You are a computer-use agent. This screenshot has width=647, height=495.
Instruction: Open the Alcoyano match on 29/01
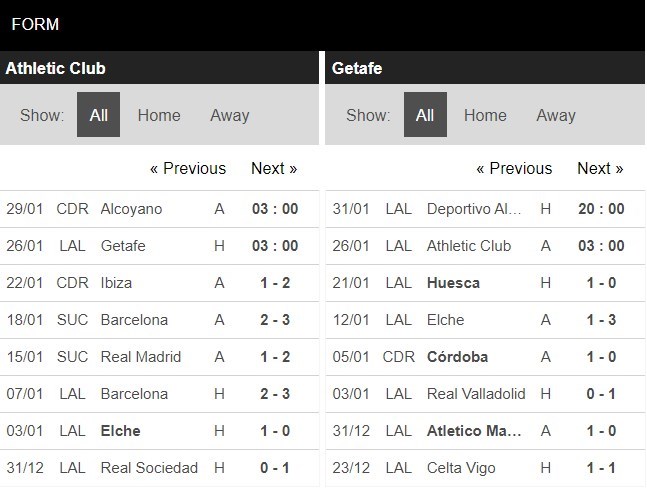point(159,209)
